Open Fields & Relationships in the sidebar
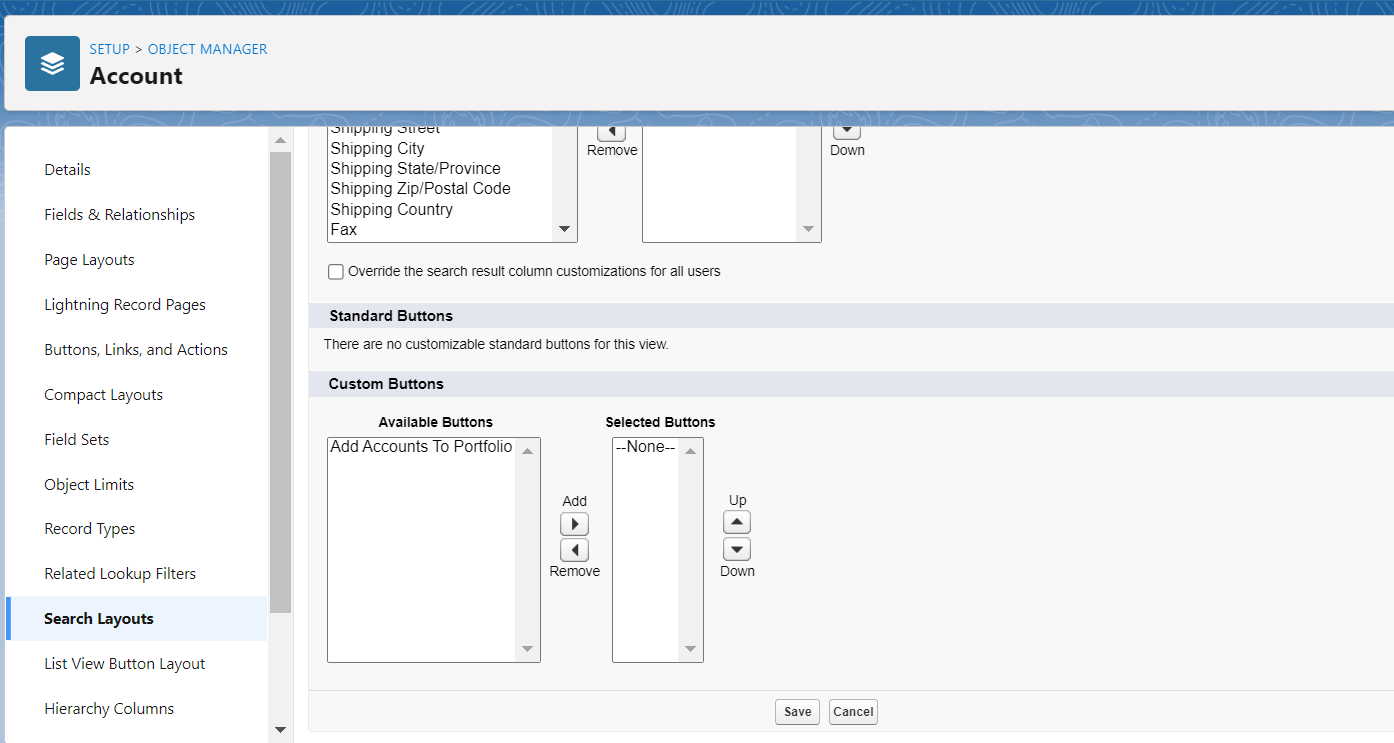 (119, 214)
